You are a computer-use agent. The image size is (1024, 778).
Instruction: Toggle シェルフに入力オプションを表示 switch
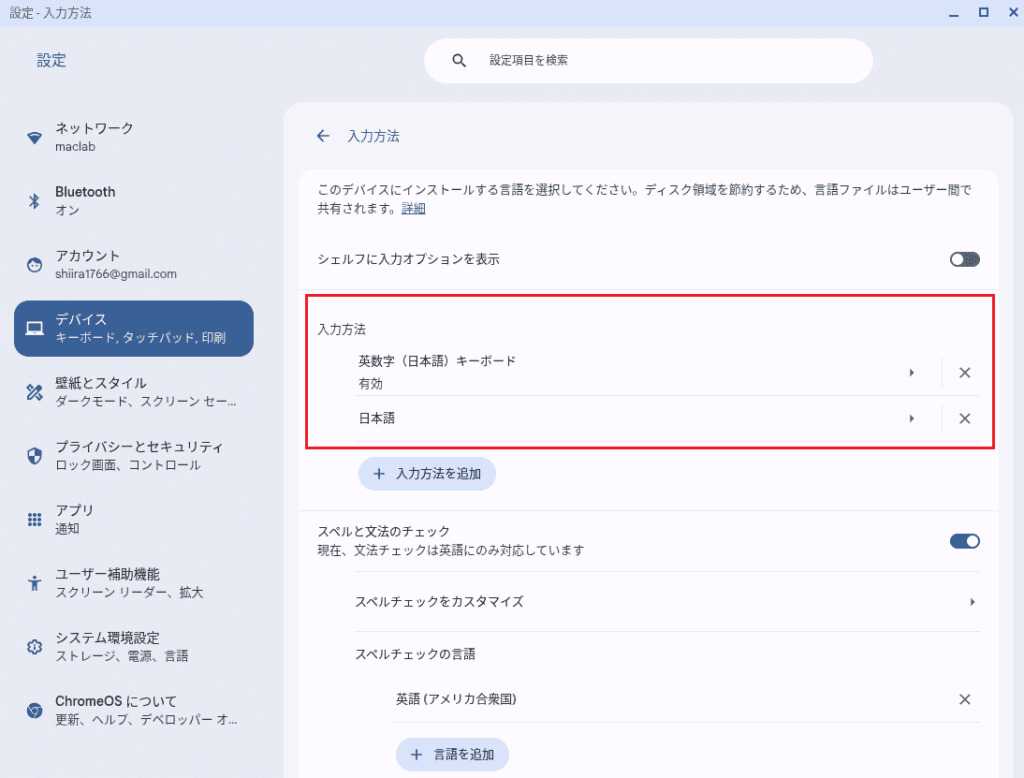[x=965, y=259]
